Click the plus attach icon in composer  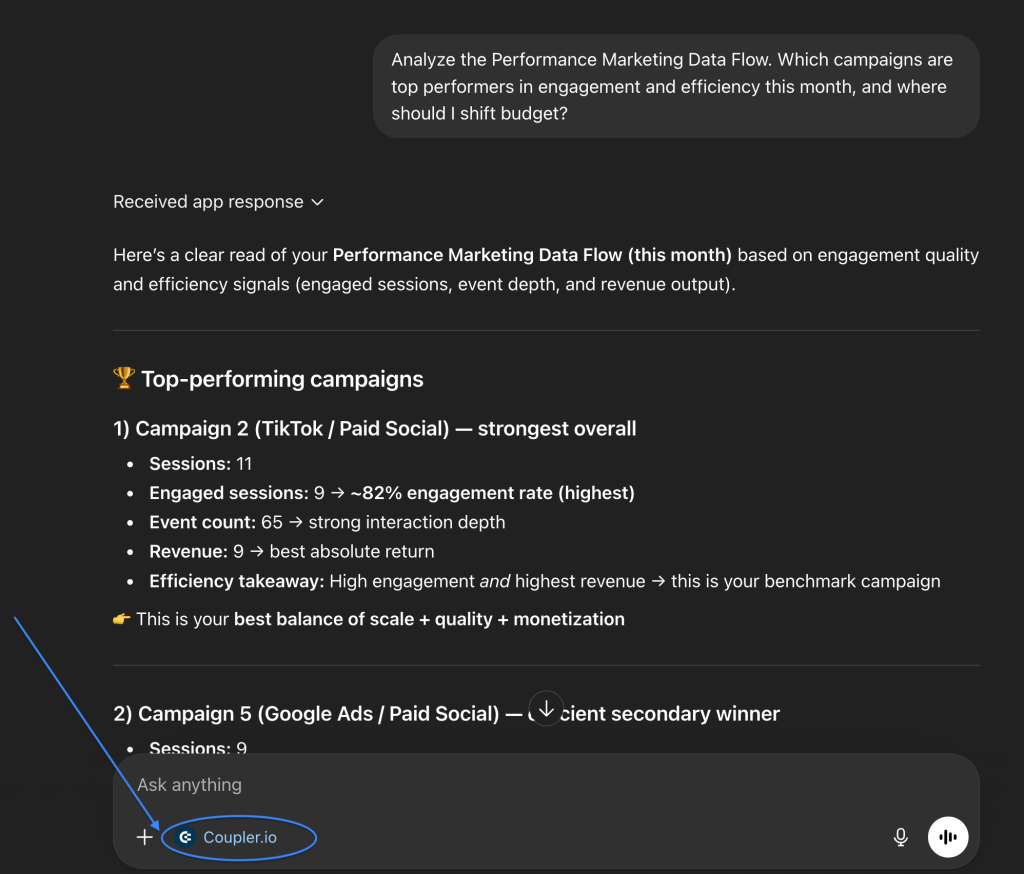(x=145, y=837)
